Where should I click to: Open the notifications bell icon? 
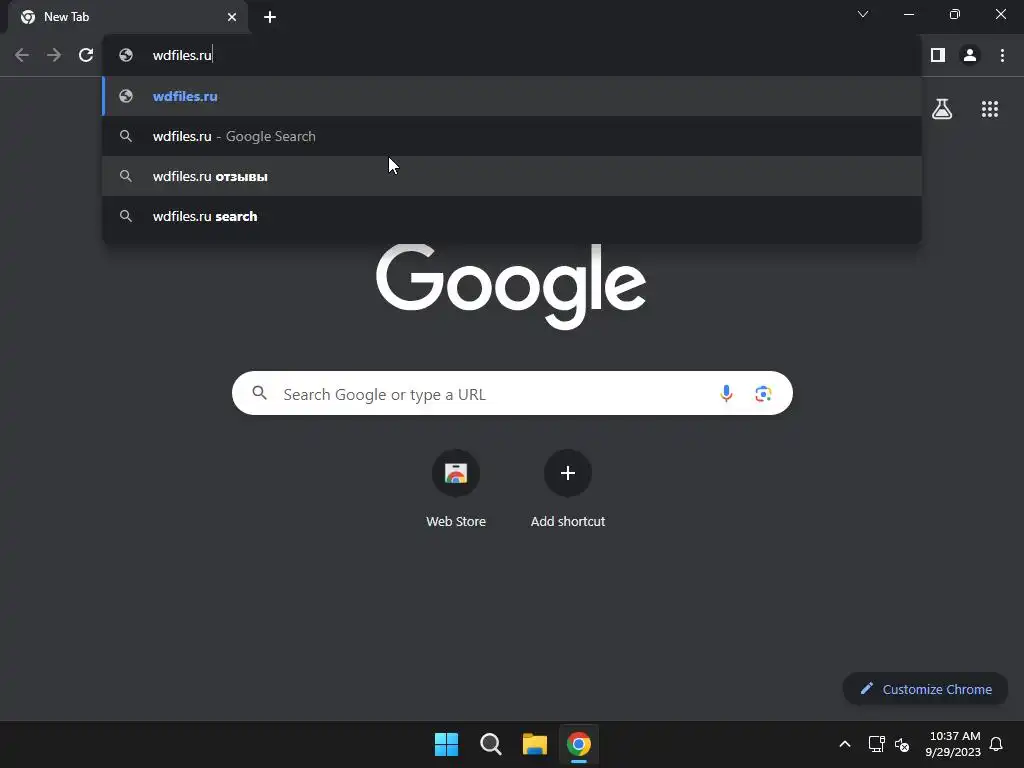(996, 744)
